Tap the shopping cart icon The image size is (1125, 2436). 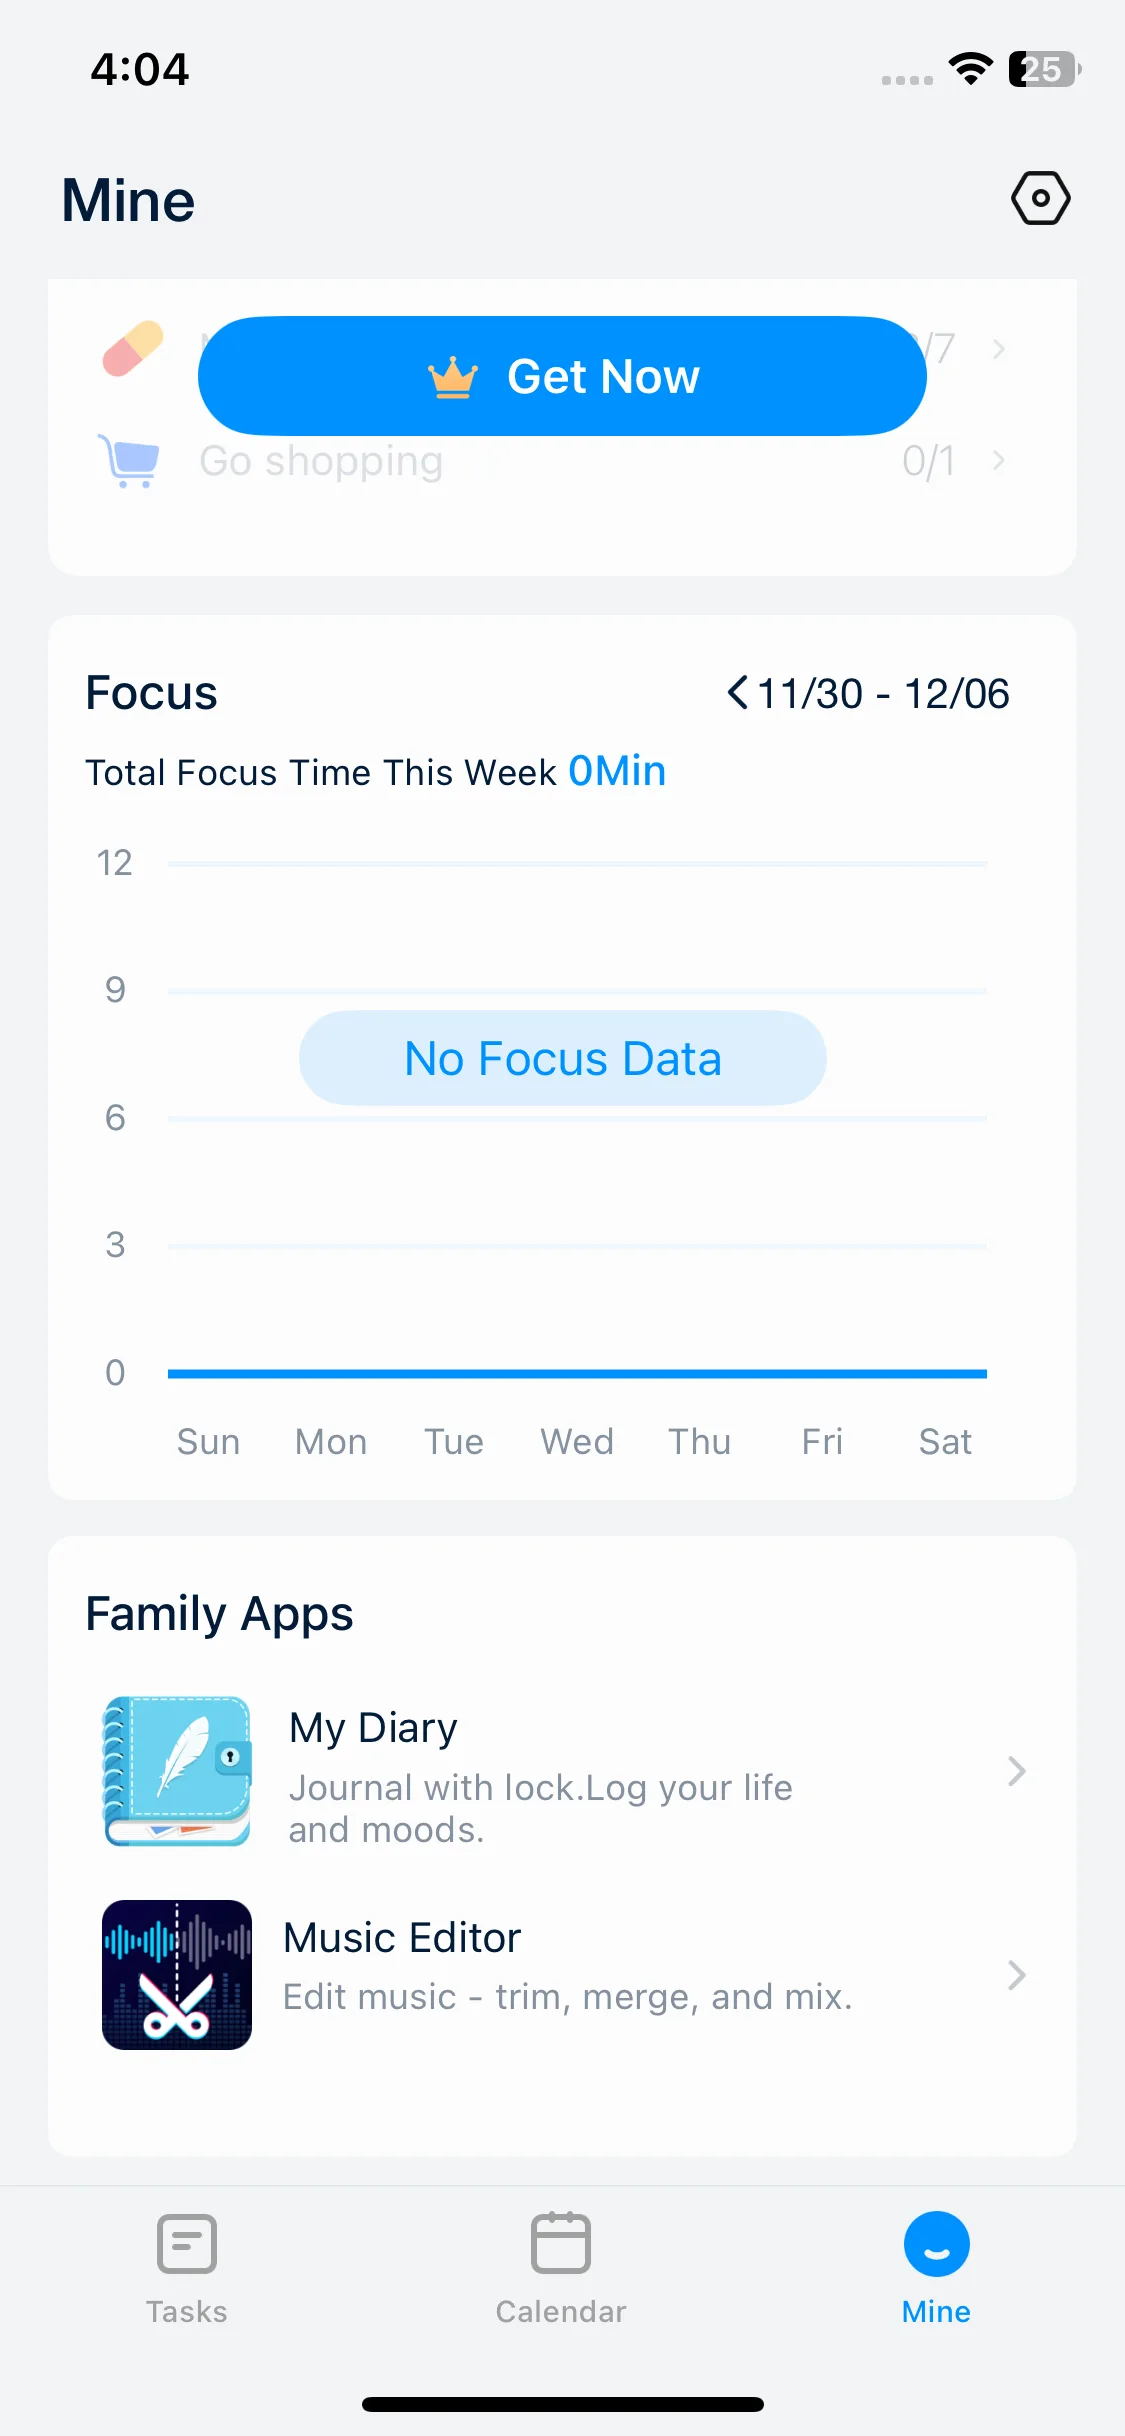[x=129, y=461]
